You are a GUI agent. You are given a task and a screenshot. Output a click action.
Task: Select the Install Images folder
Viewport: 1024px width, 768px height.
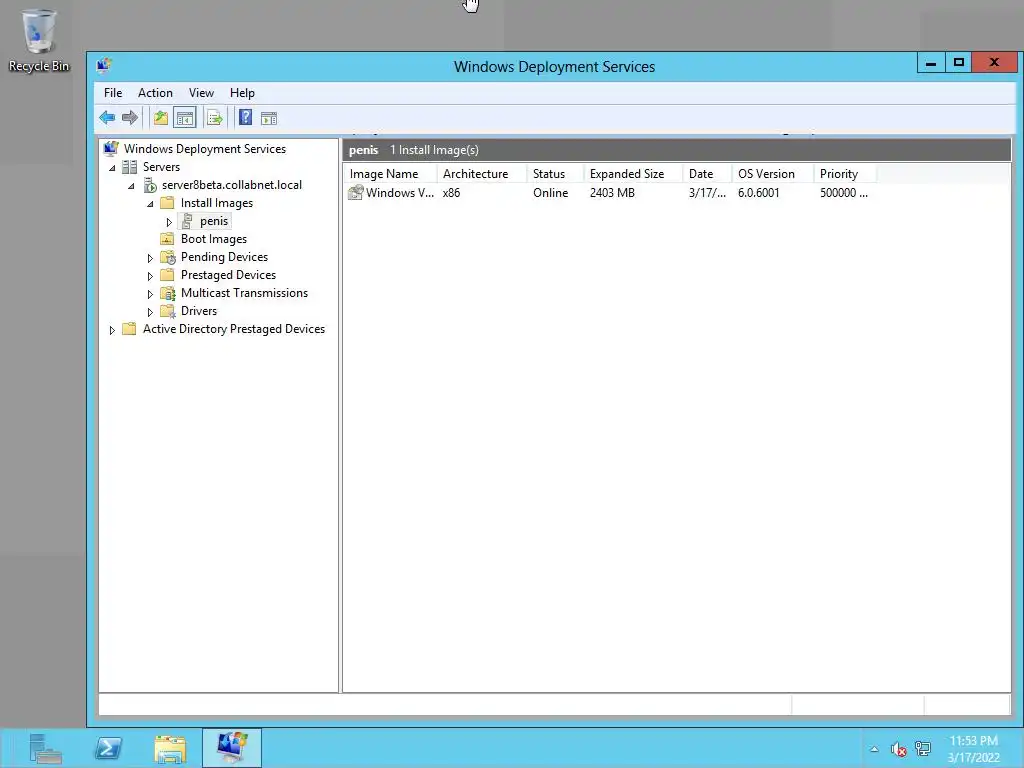pyautogui.click(x=217, y=203)
